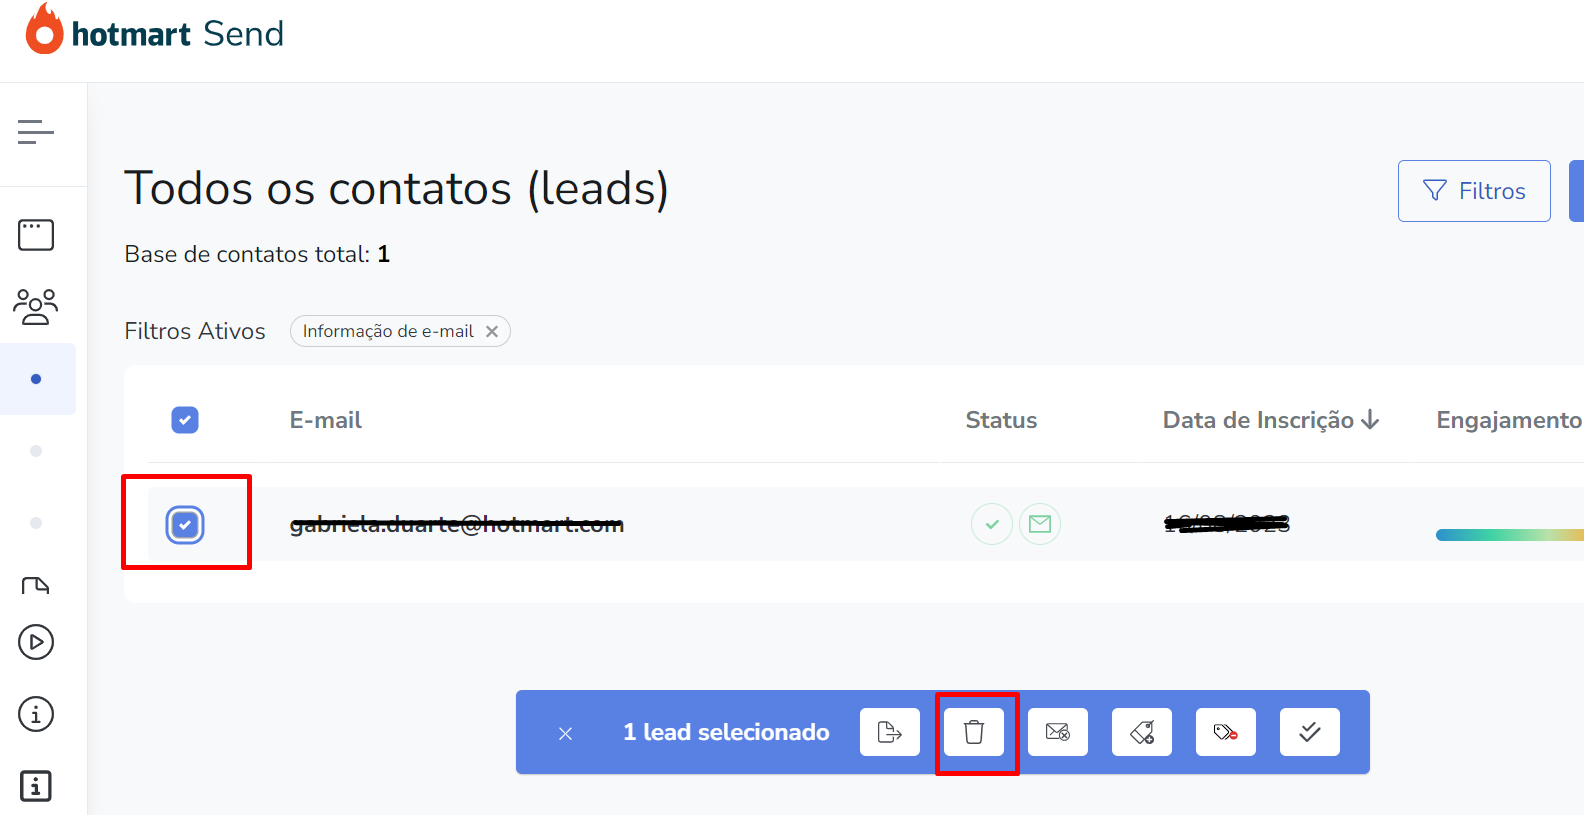Click the browser window icon in the sidebar
The width and height of the screenshot is (1584, 815).
coord(36,235)
